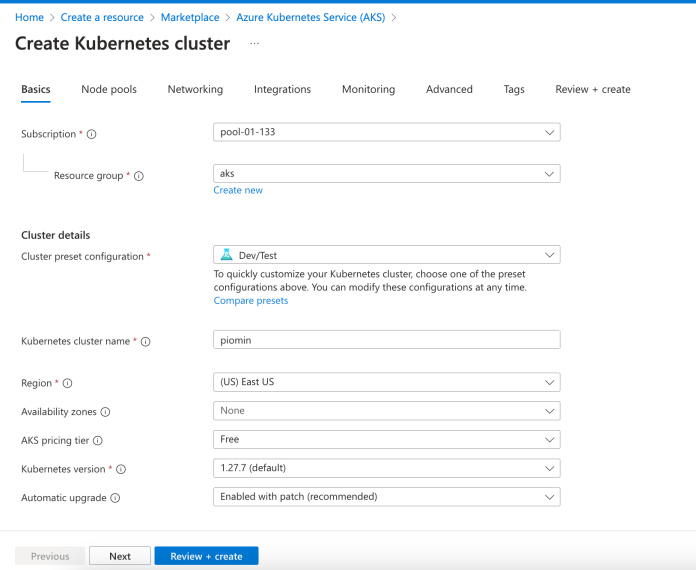Click the Cluster details heading text
Screen dimensions: 696x570
[55, 235]
